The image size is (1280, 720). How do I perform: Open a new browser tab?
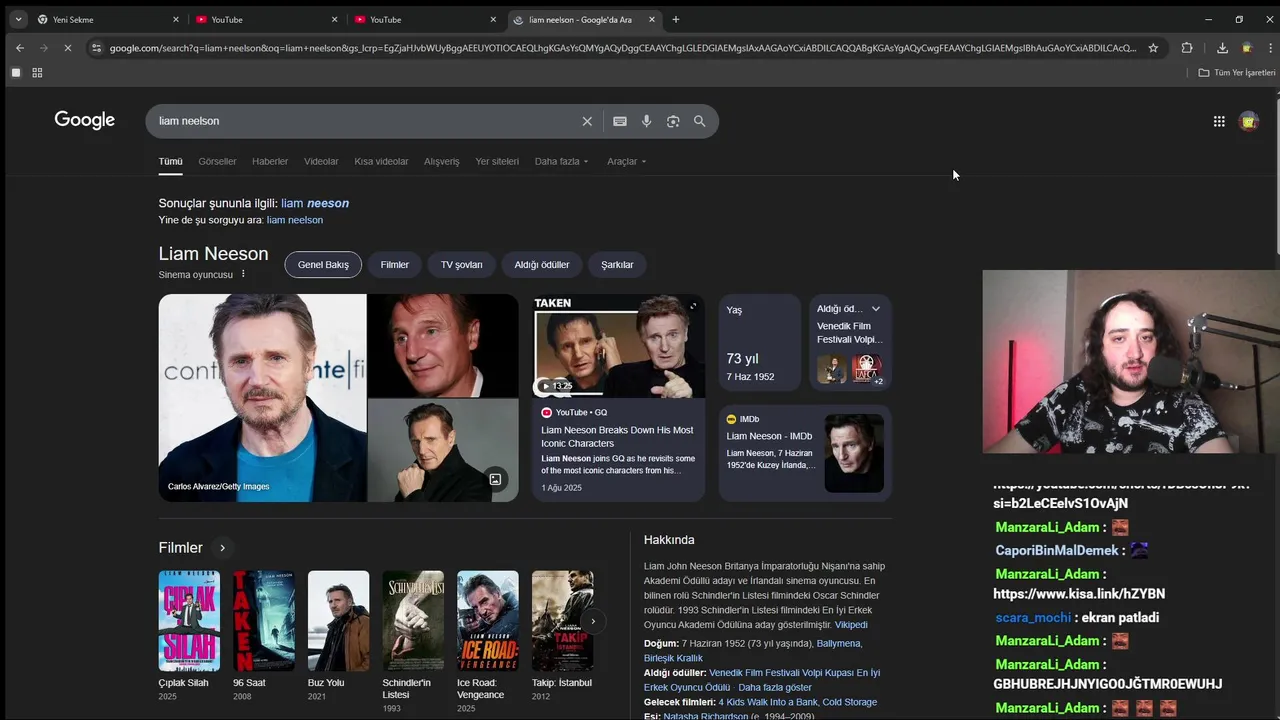pyautogui.click(x=675, y=19)
